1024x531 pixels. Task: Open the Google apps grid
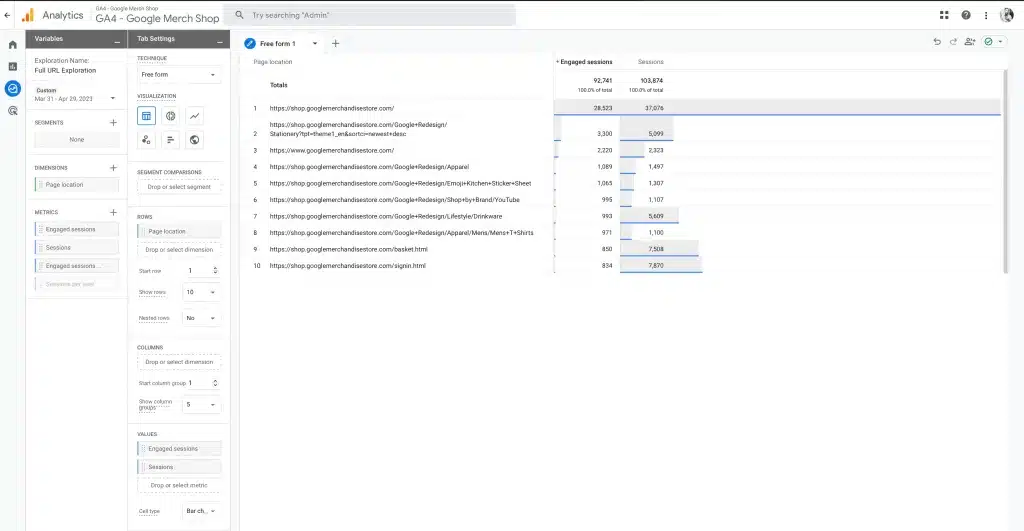pos(944,15)
